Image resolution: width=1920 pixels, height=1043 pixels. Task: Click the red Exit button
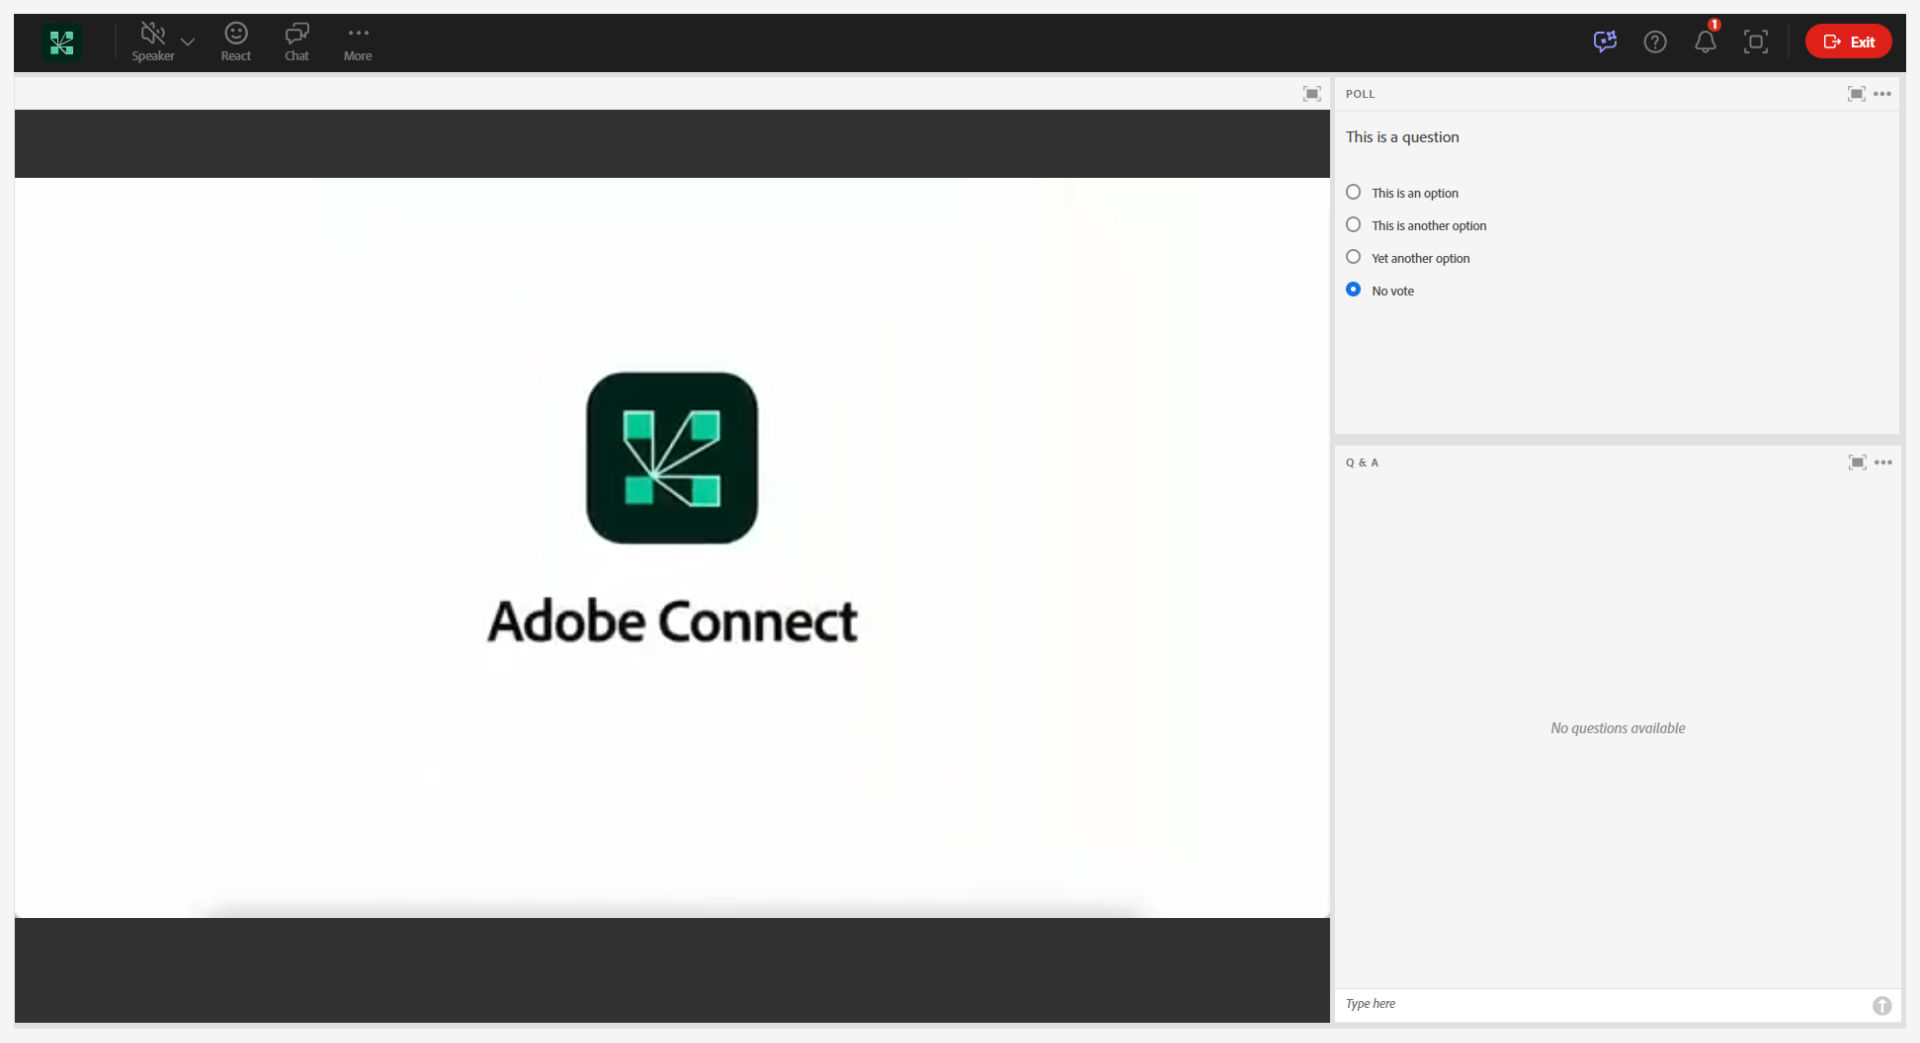1848,42
